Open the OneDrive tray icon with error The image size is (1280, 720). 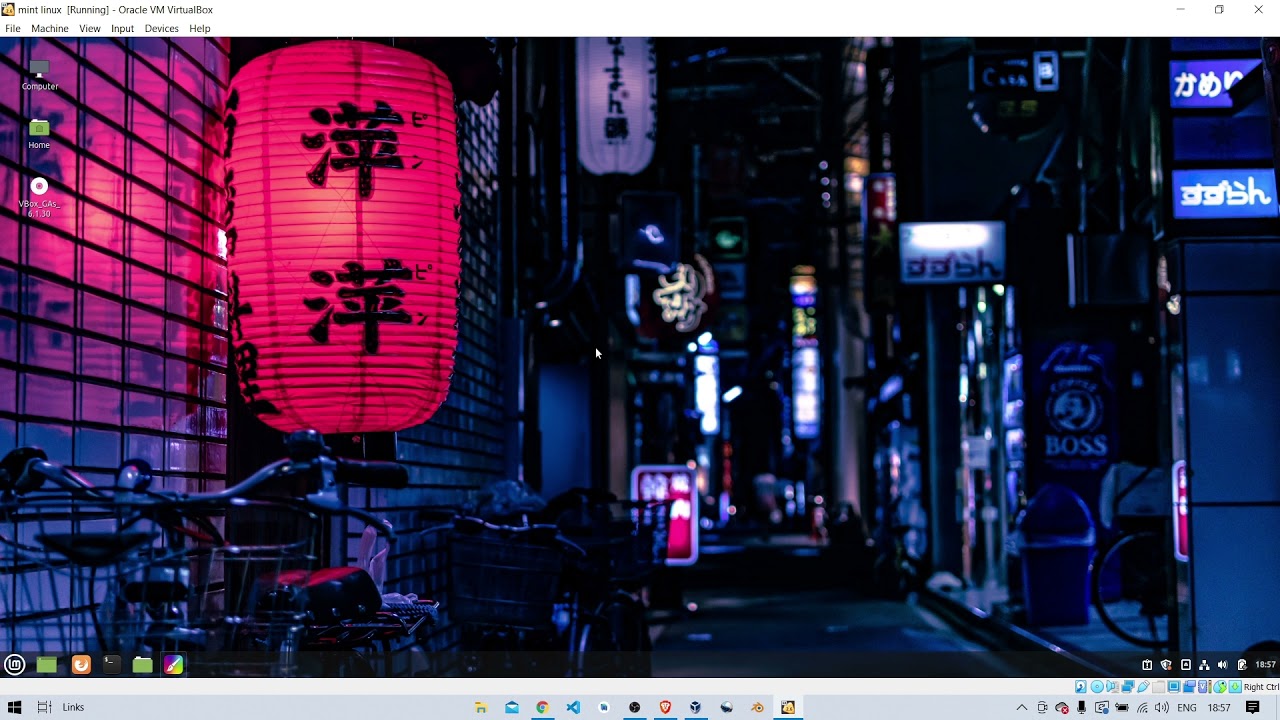[1062, 707]
